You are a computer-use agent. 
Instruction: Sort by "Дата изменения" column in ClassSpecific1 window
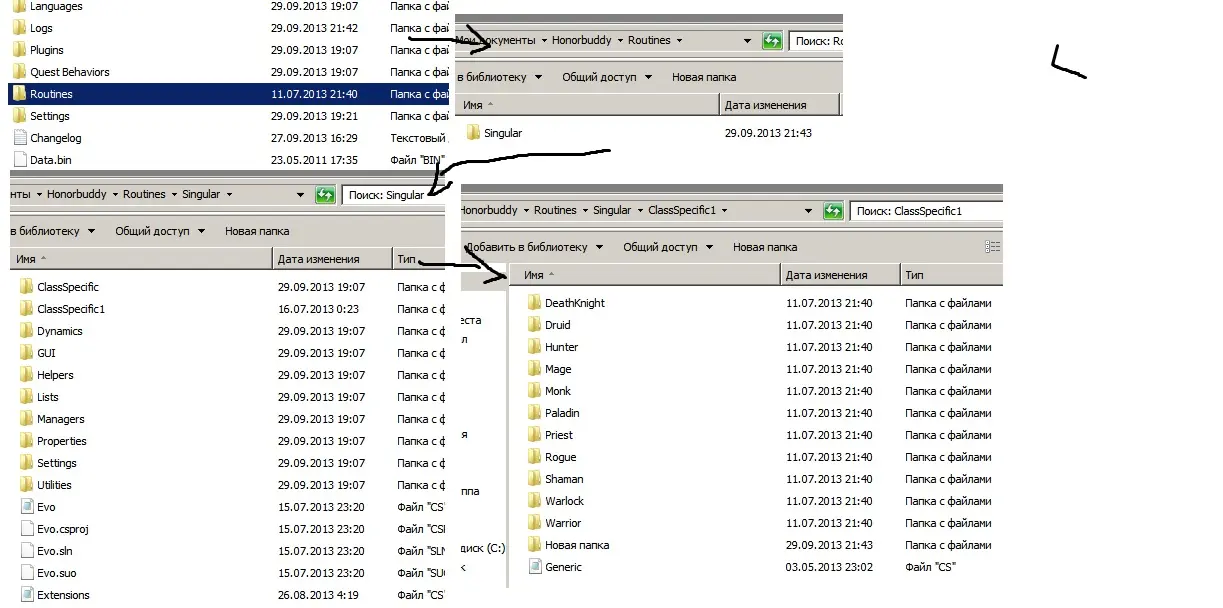click(826, 275)
